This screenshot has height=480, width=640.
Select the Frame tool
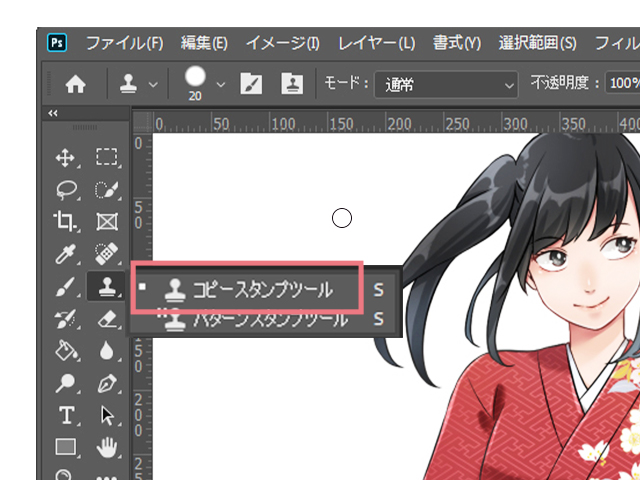[107, 222]
